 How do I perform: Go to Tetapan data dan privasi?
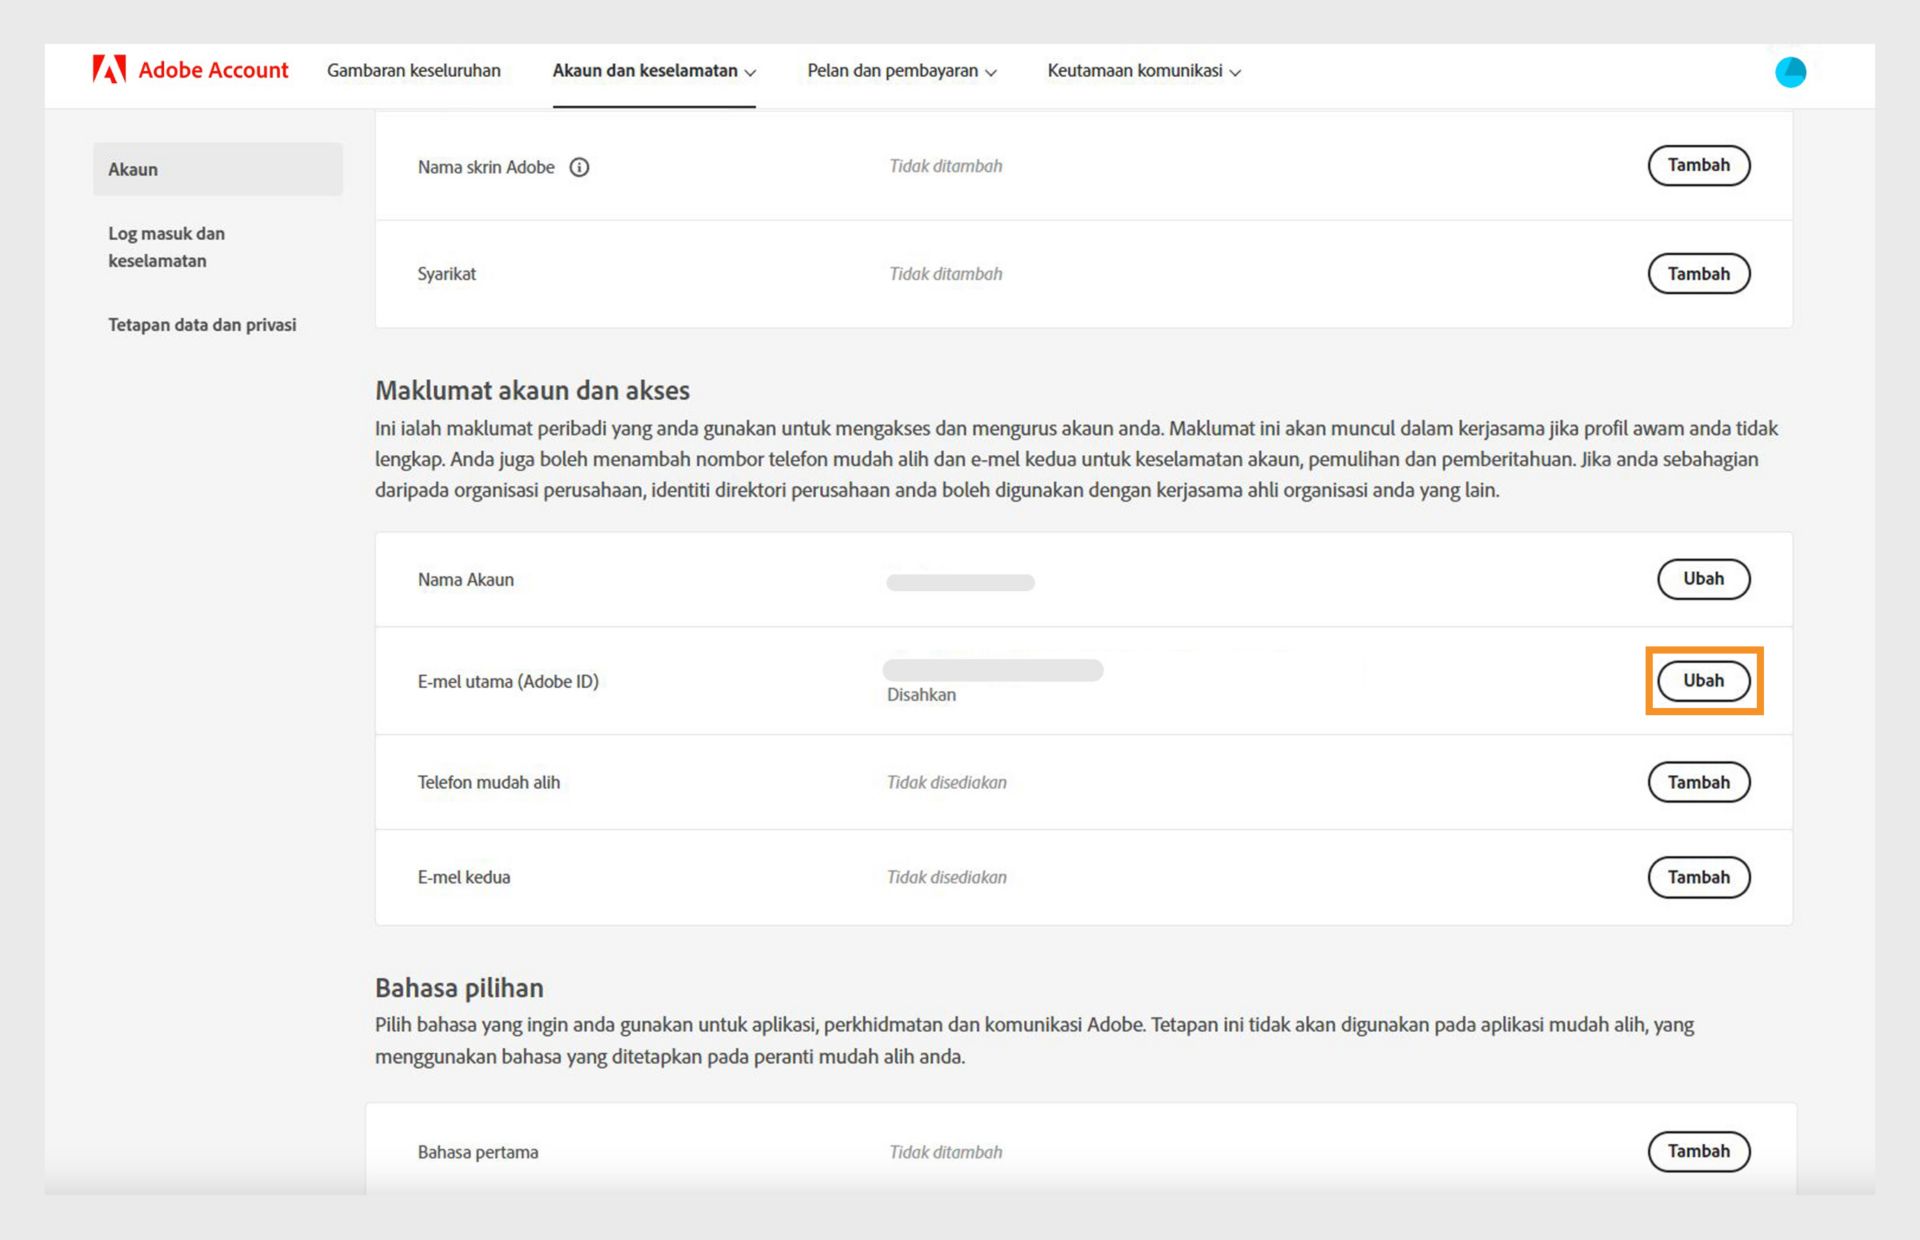(202, 325)
